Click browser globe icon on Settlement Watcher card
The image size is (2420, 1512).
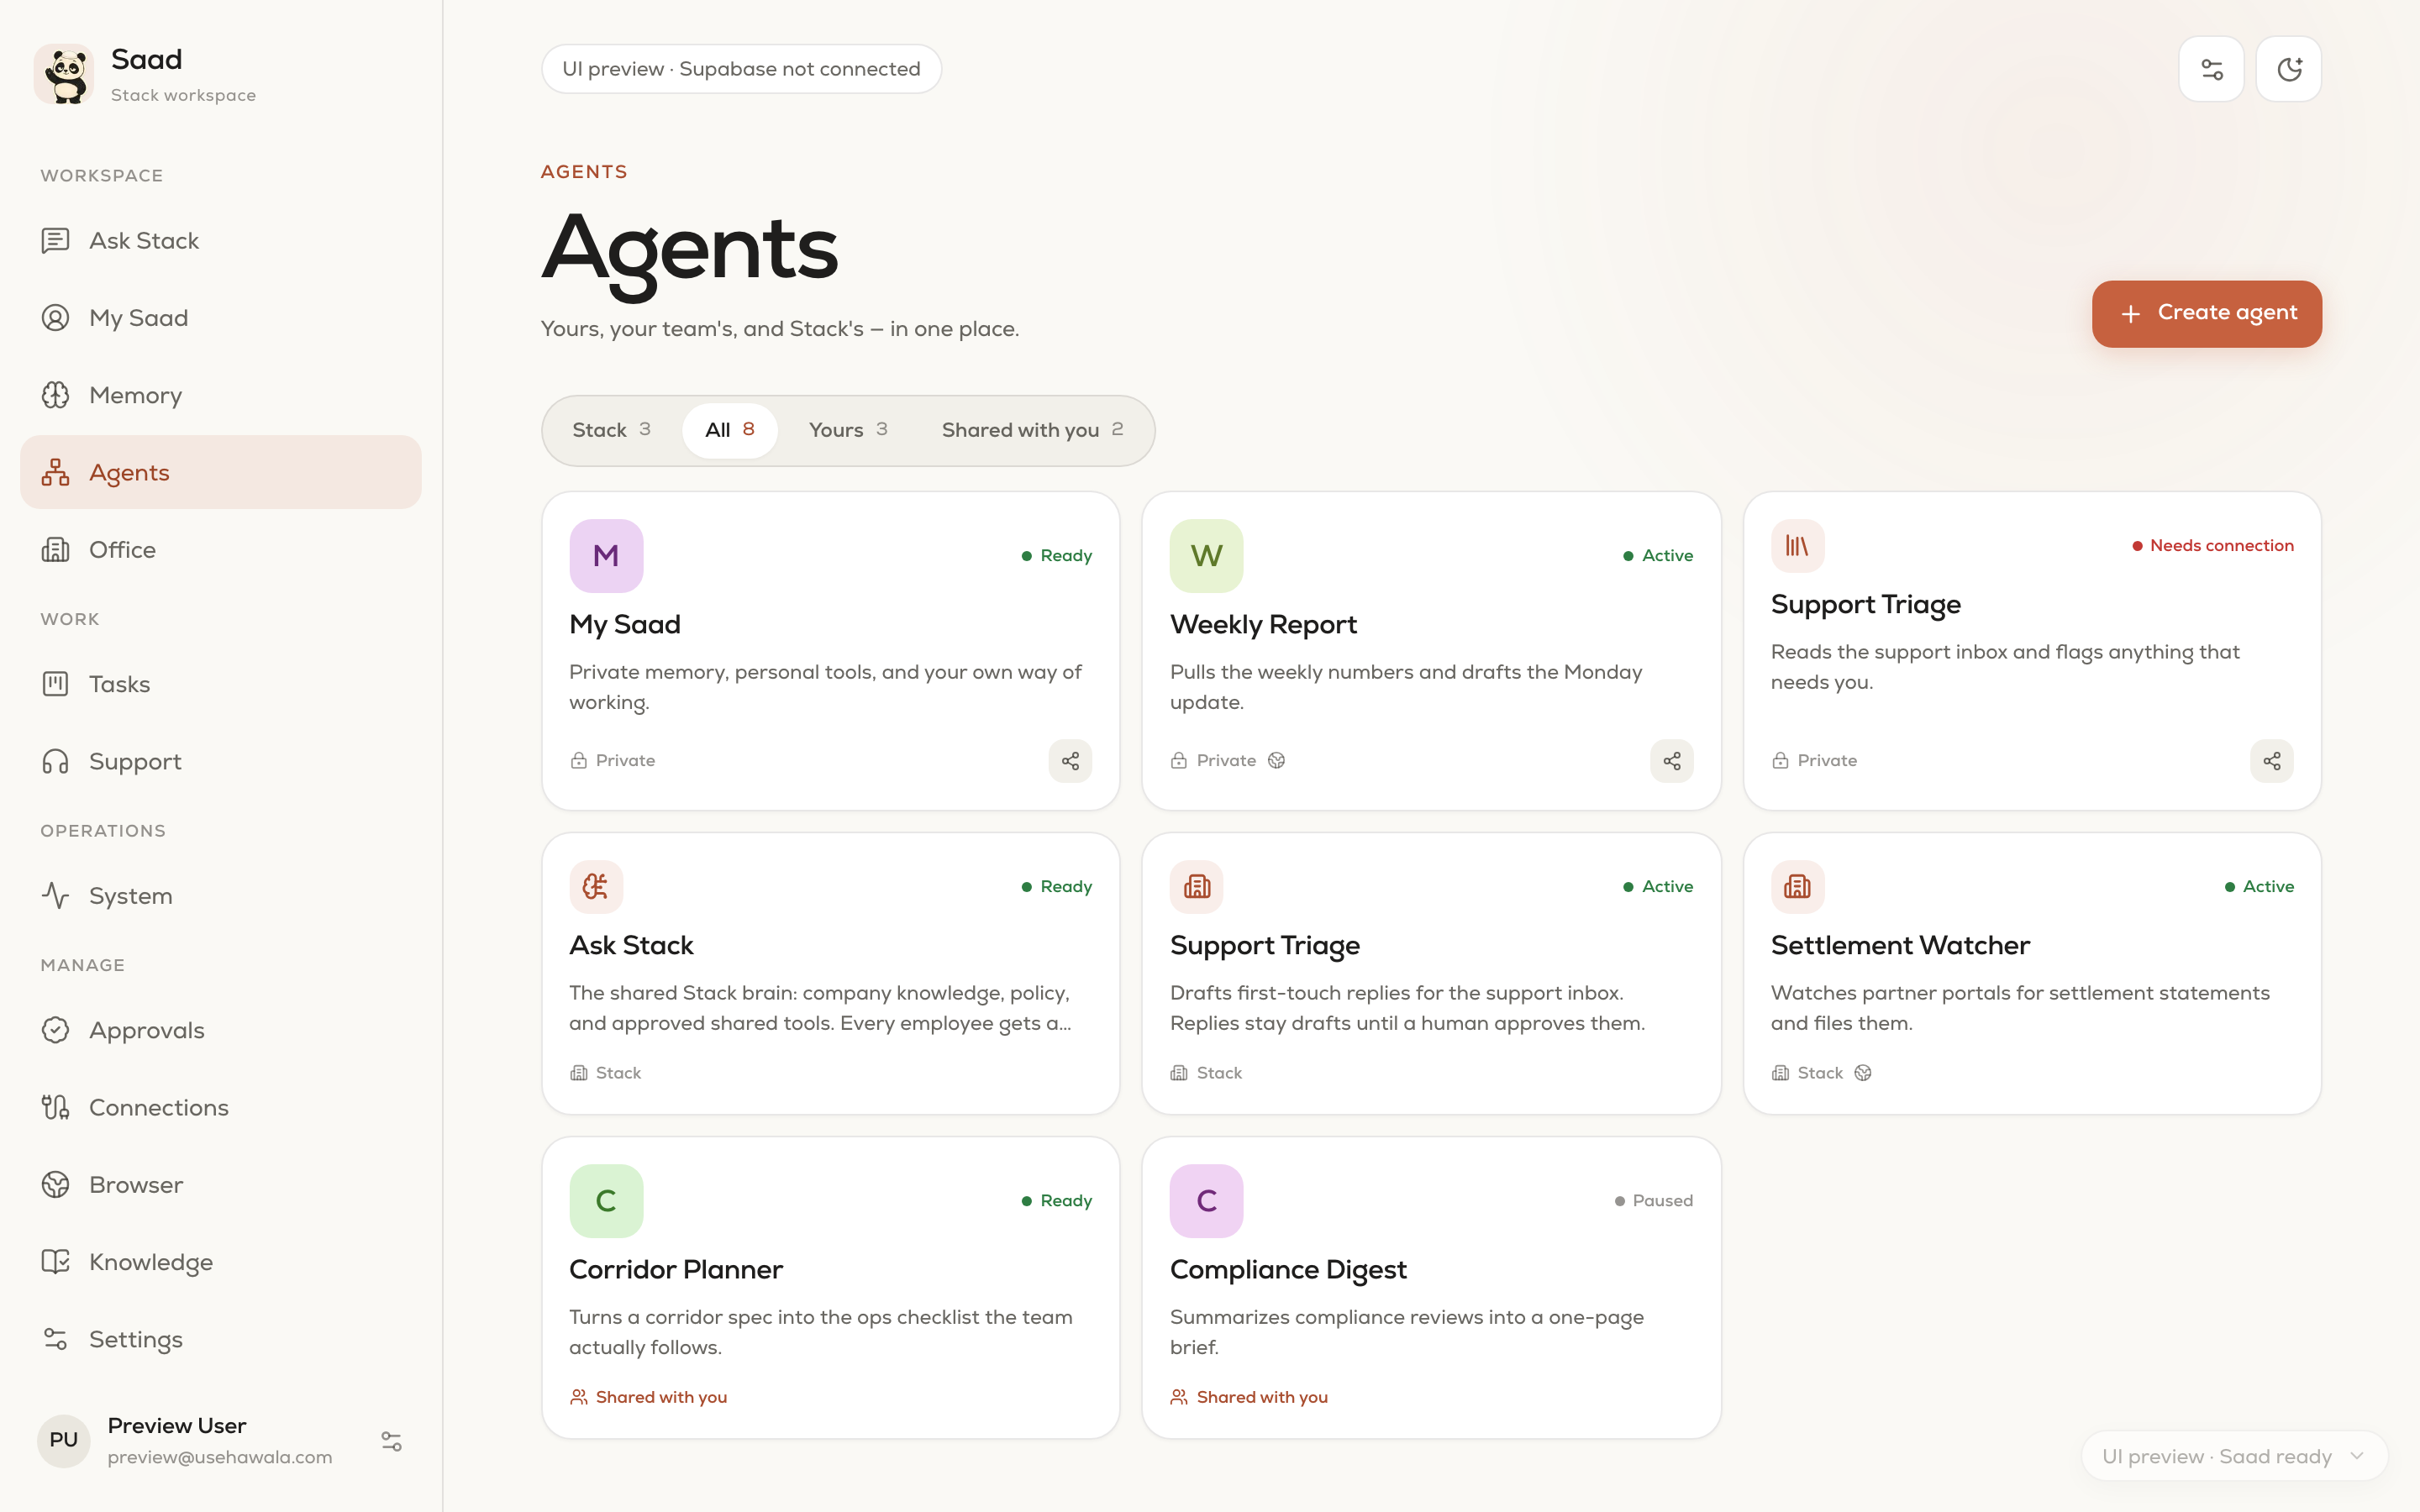point(1862,1073)
